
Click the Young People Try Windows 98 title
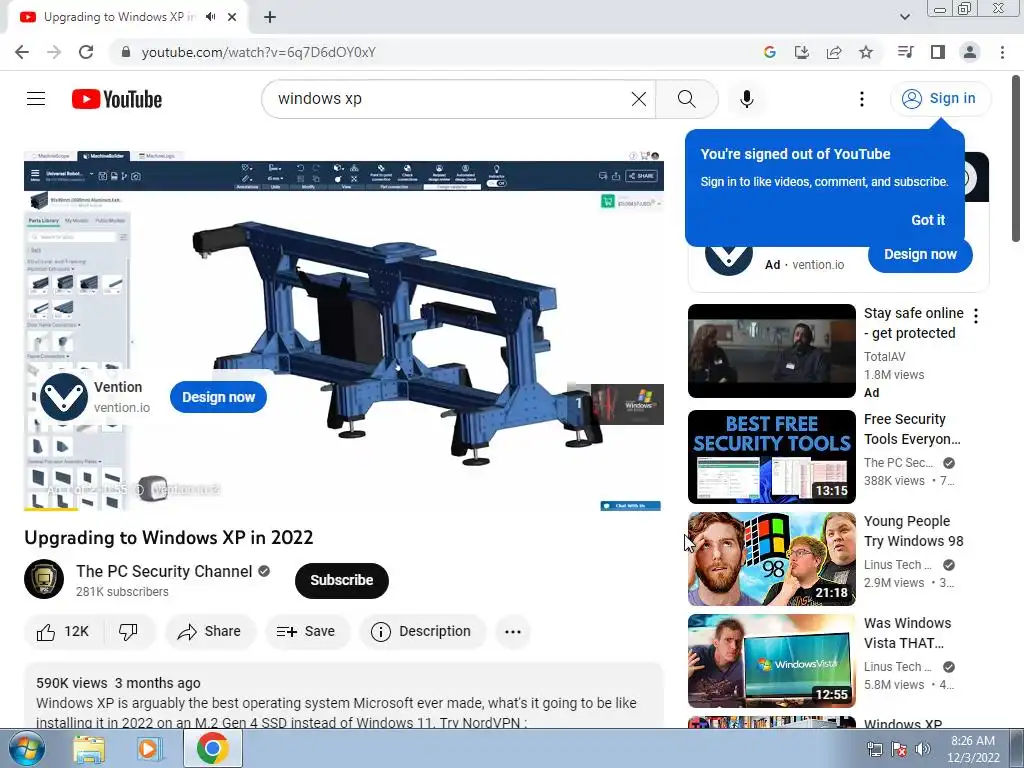pos(913,531)
